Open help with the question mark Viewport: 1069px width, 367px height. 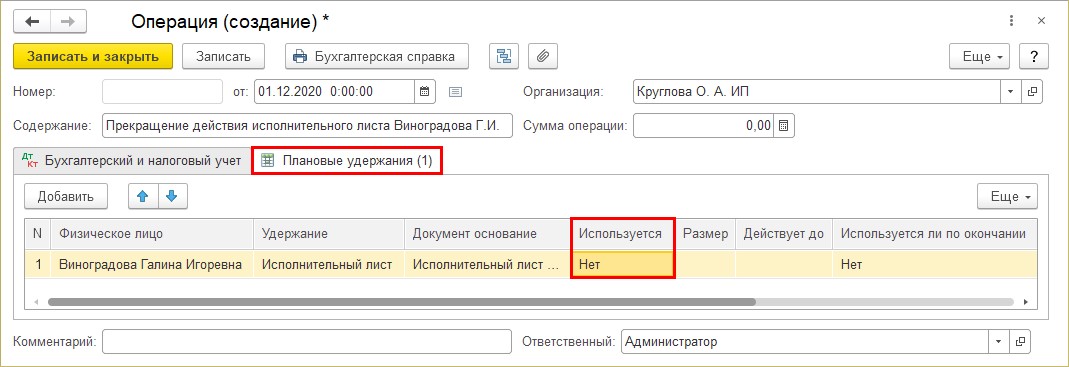(x=1034, y=57)
